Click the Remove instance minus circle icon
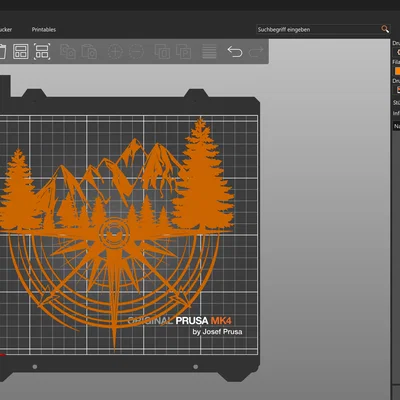The height and width of the screenshot is (400, 400). [x=136, y=52]
